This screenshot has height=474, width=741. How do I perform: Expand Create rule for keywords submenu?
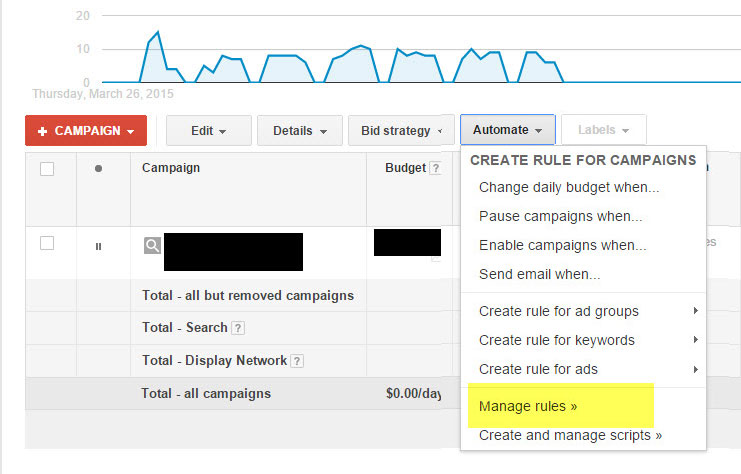[x=583, y=340]
